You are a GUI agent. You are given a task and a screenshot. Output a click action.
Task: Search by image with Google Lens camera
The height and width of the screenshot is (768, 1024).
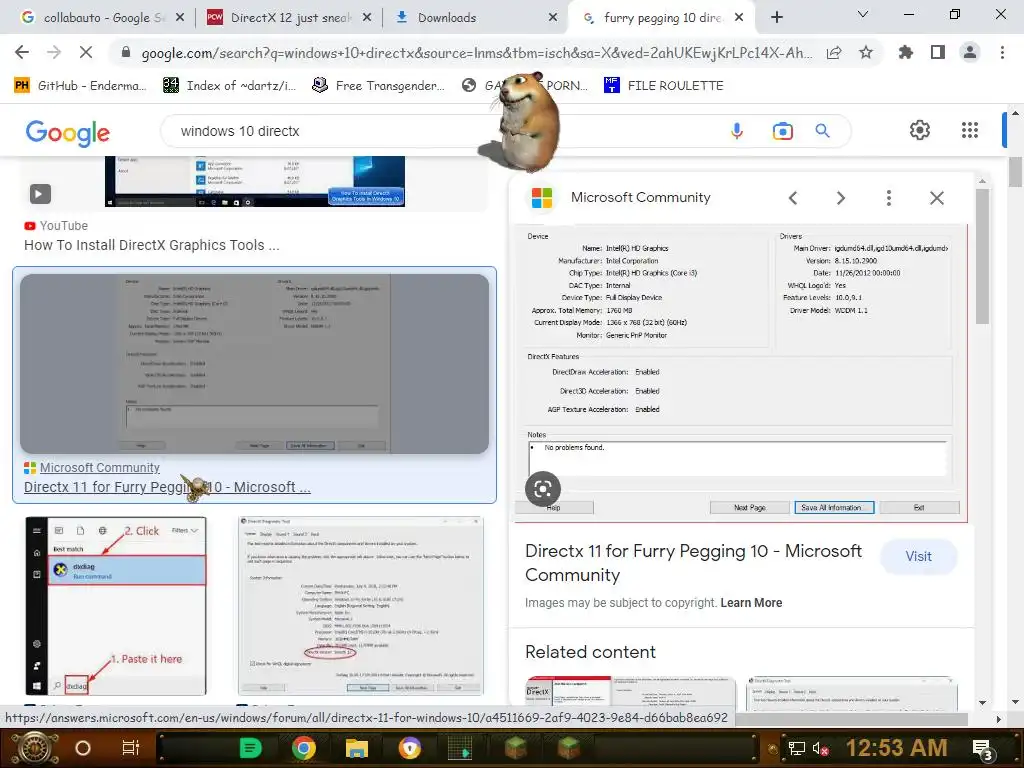click(x=782, y=131)
